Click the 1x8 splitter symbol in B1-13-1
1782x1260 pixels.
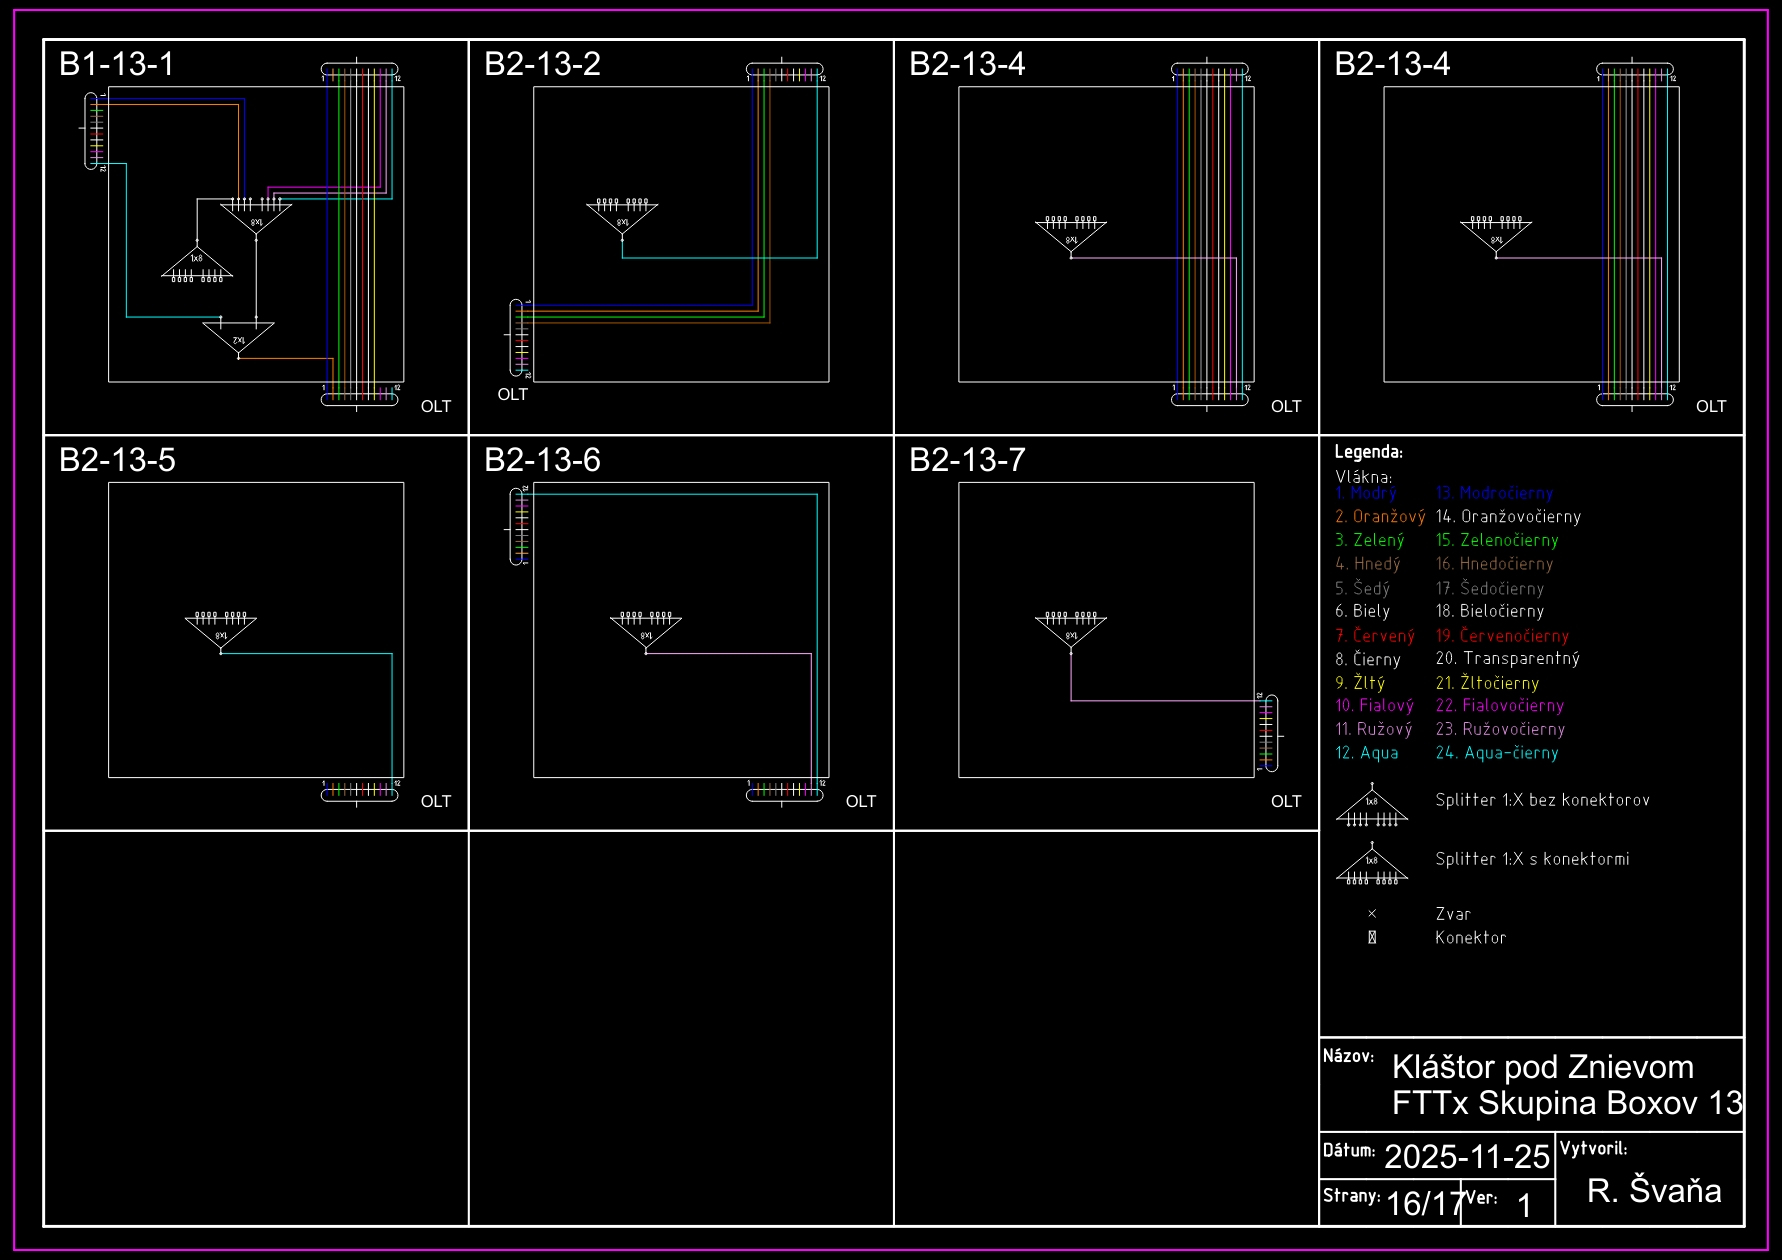click(x=197, y=264)
